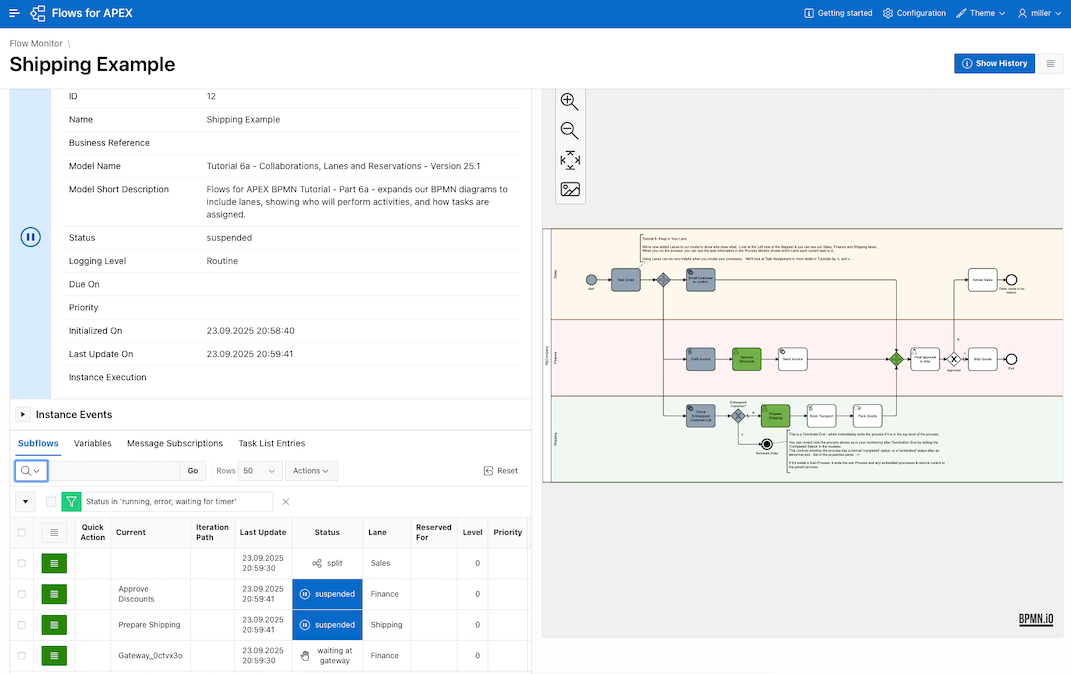This screenshot has height=674, width=1071.
Task: Toggle the status filter enabled checkbox
Action: 51,502
